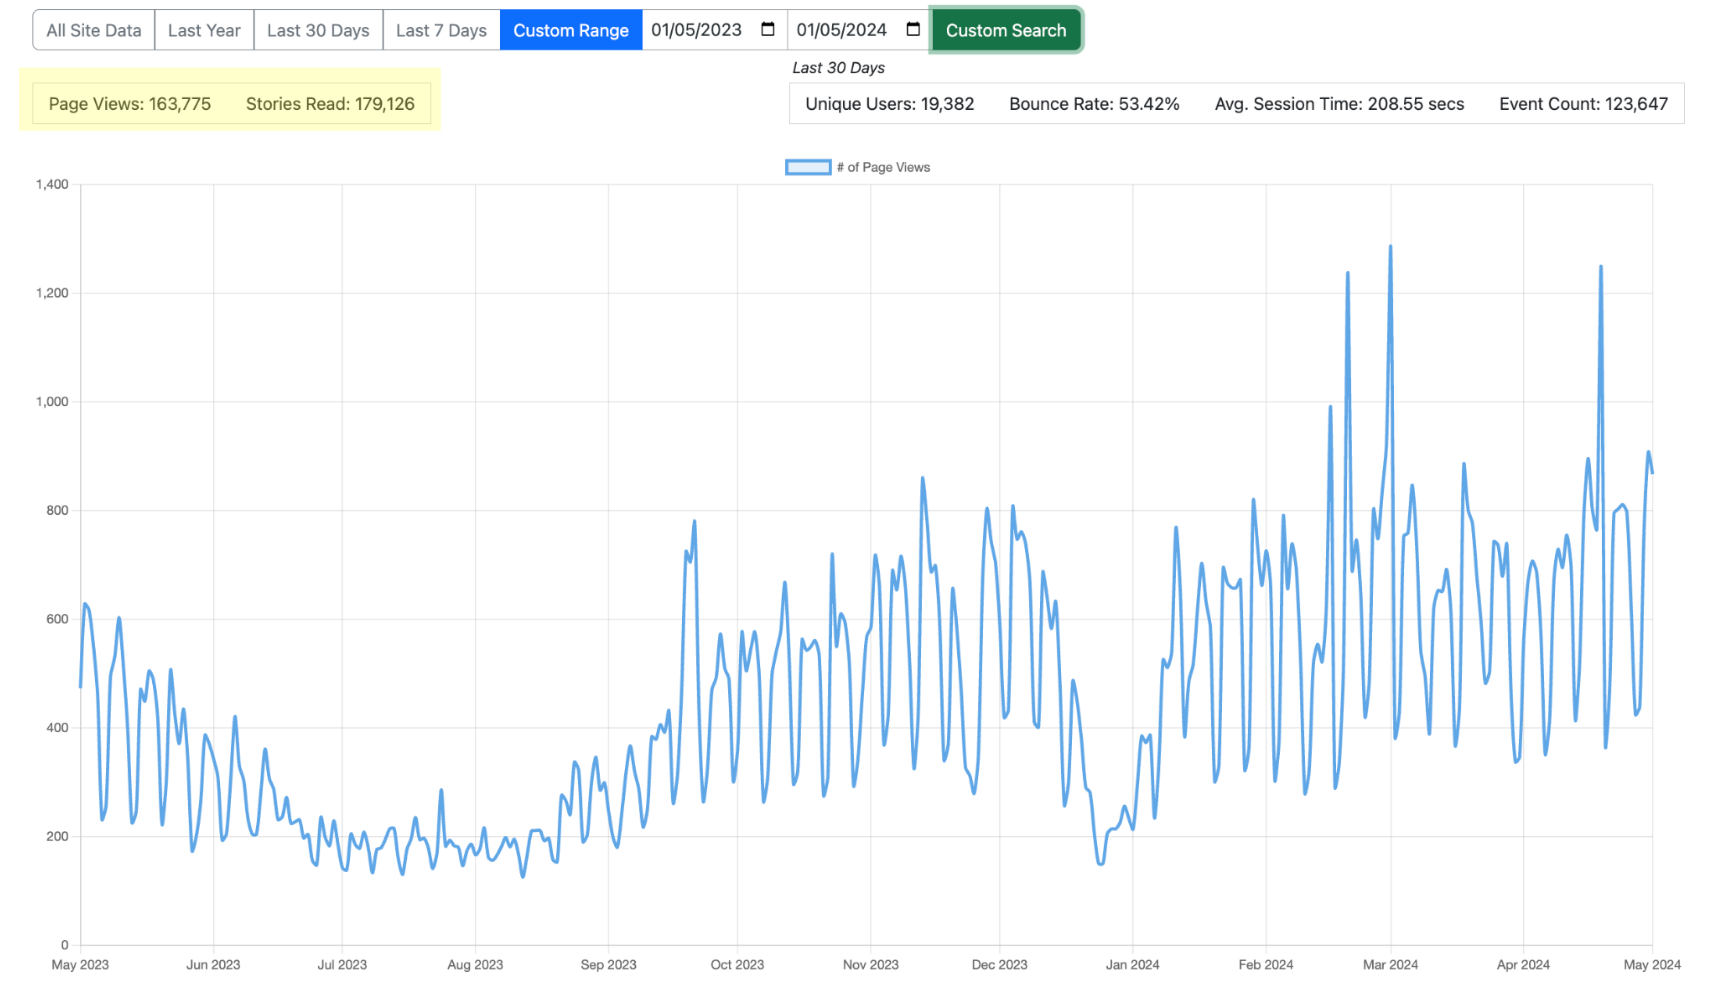Click the Bounce Rate 53.42% statistic
The height and width of the screenshot is (994, 1712).
[x=1094, y=104]
